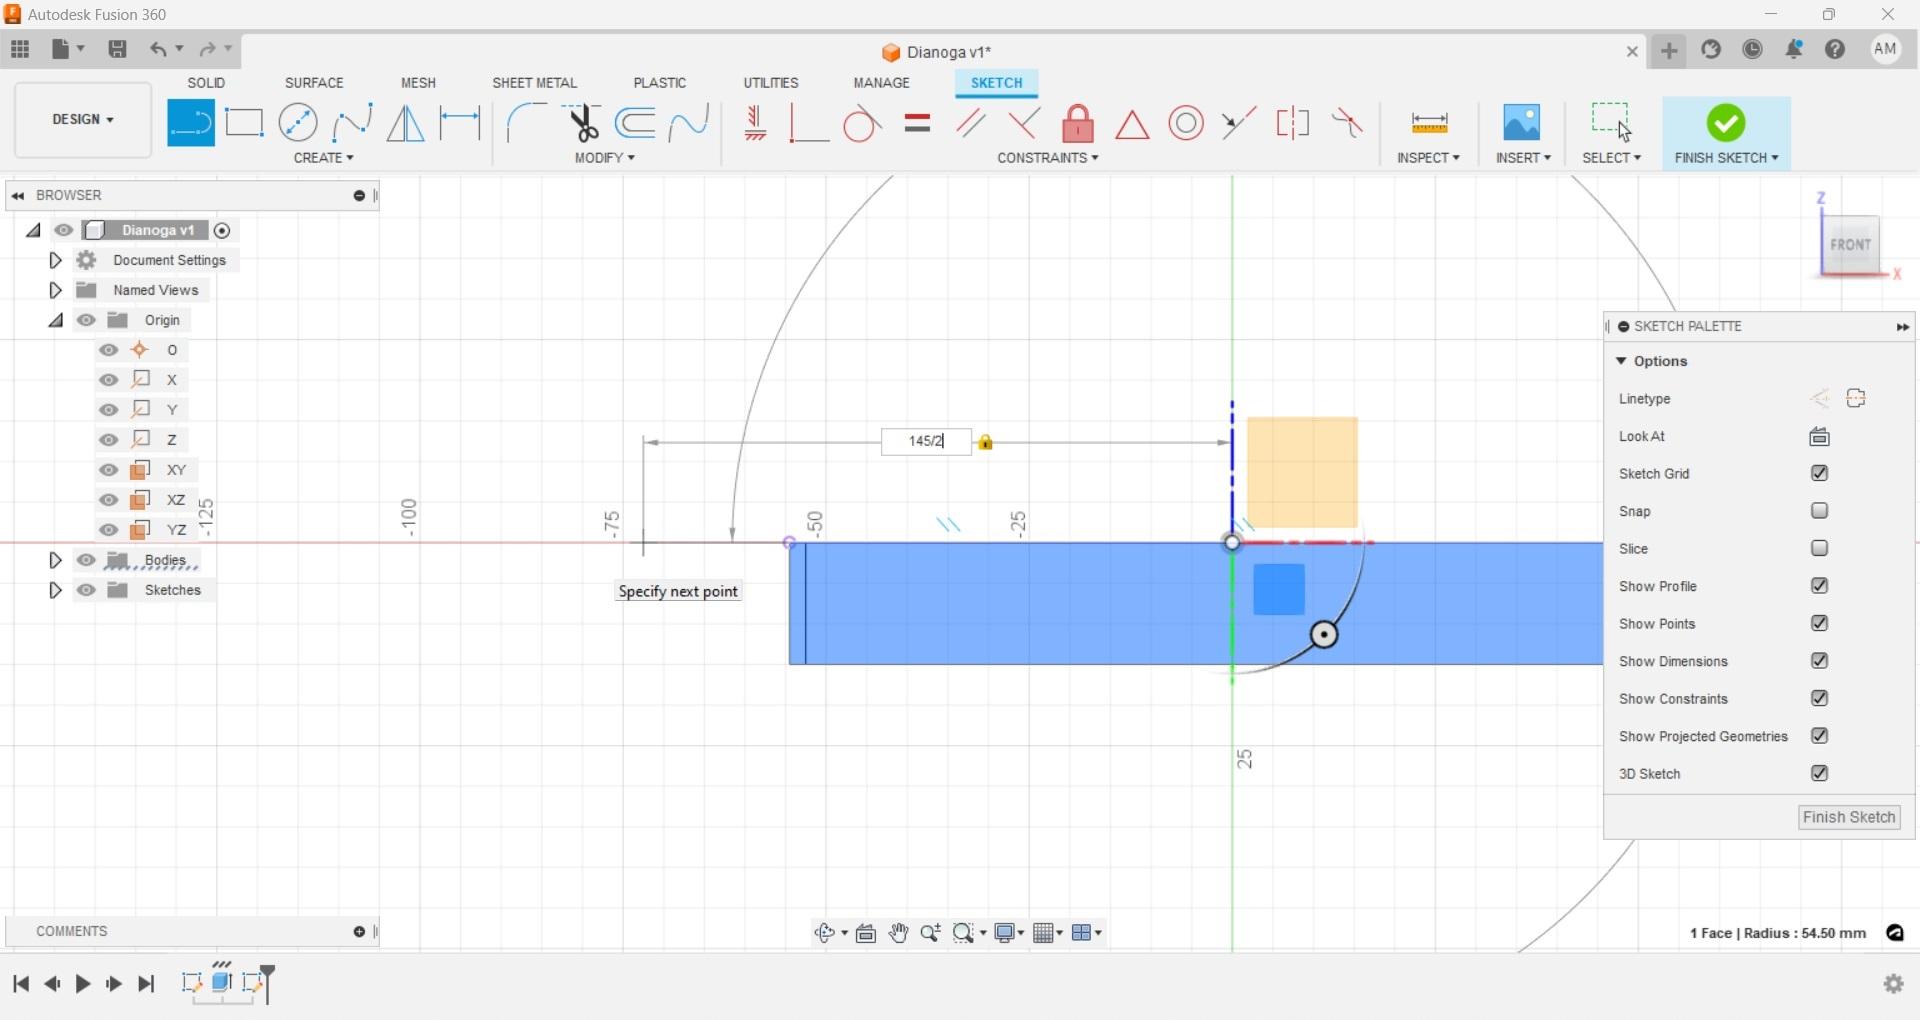Expand the Bodies folder
The image size is (1924, 1020).
(55, 560)
